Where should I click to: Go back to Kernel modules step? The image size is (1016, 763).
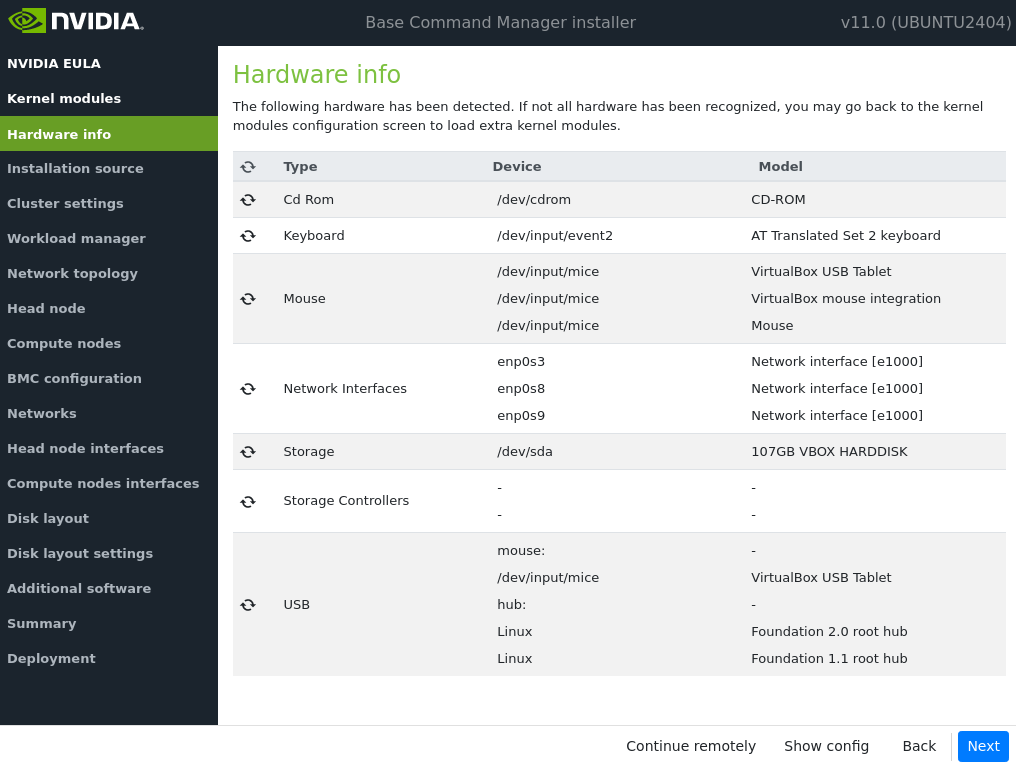[x=109, y=98]
